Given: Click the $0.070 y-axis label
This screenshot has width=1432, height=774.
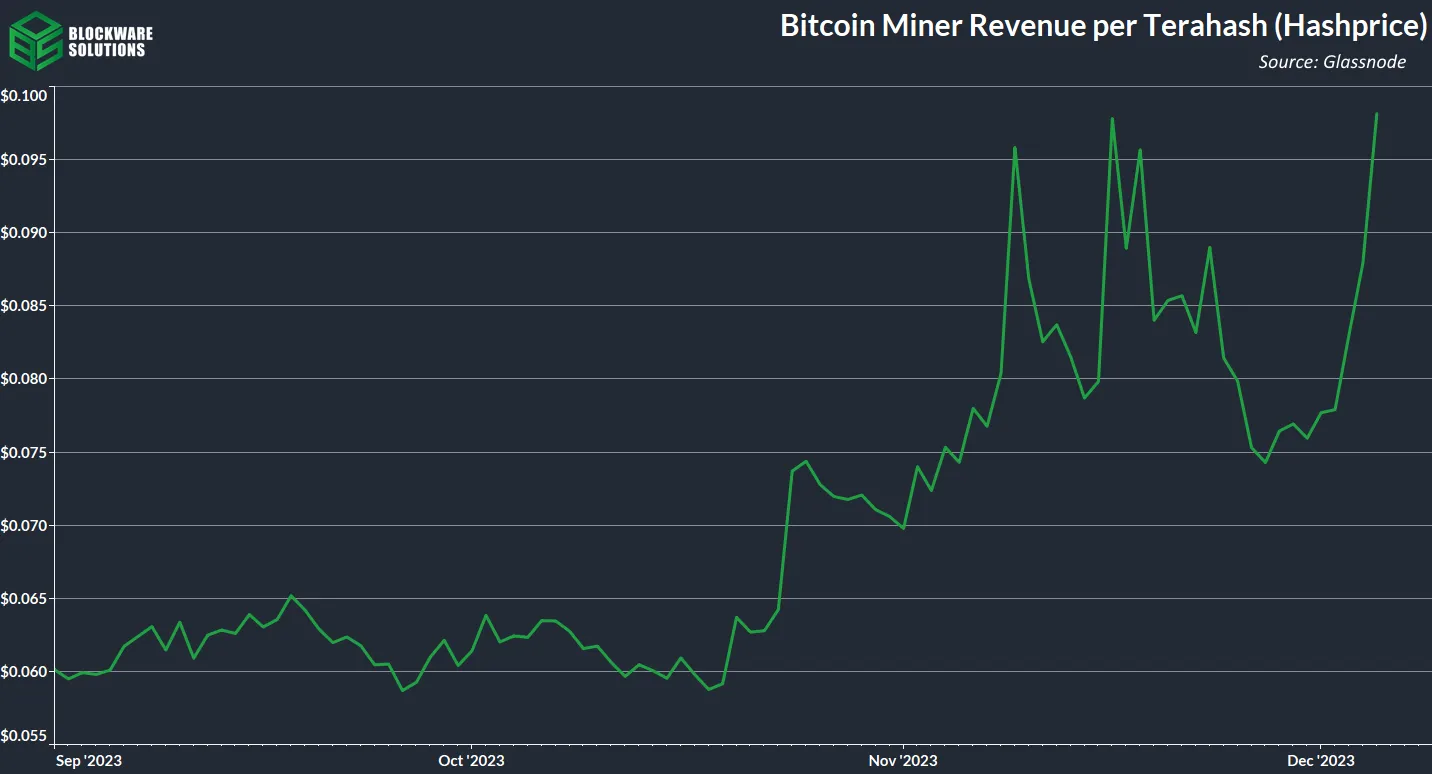Looking at the screenshot, I should coord(23,526).
